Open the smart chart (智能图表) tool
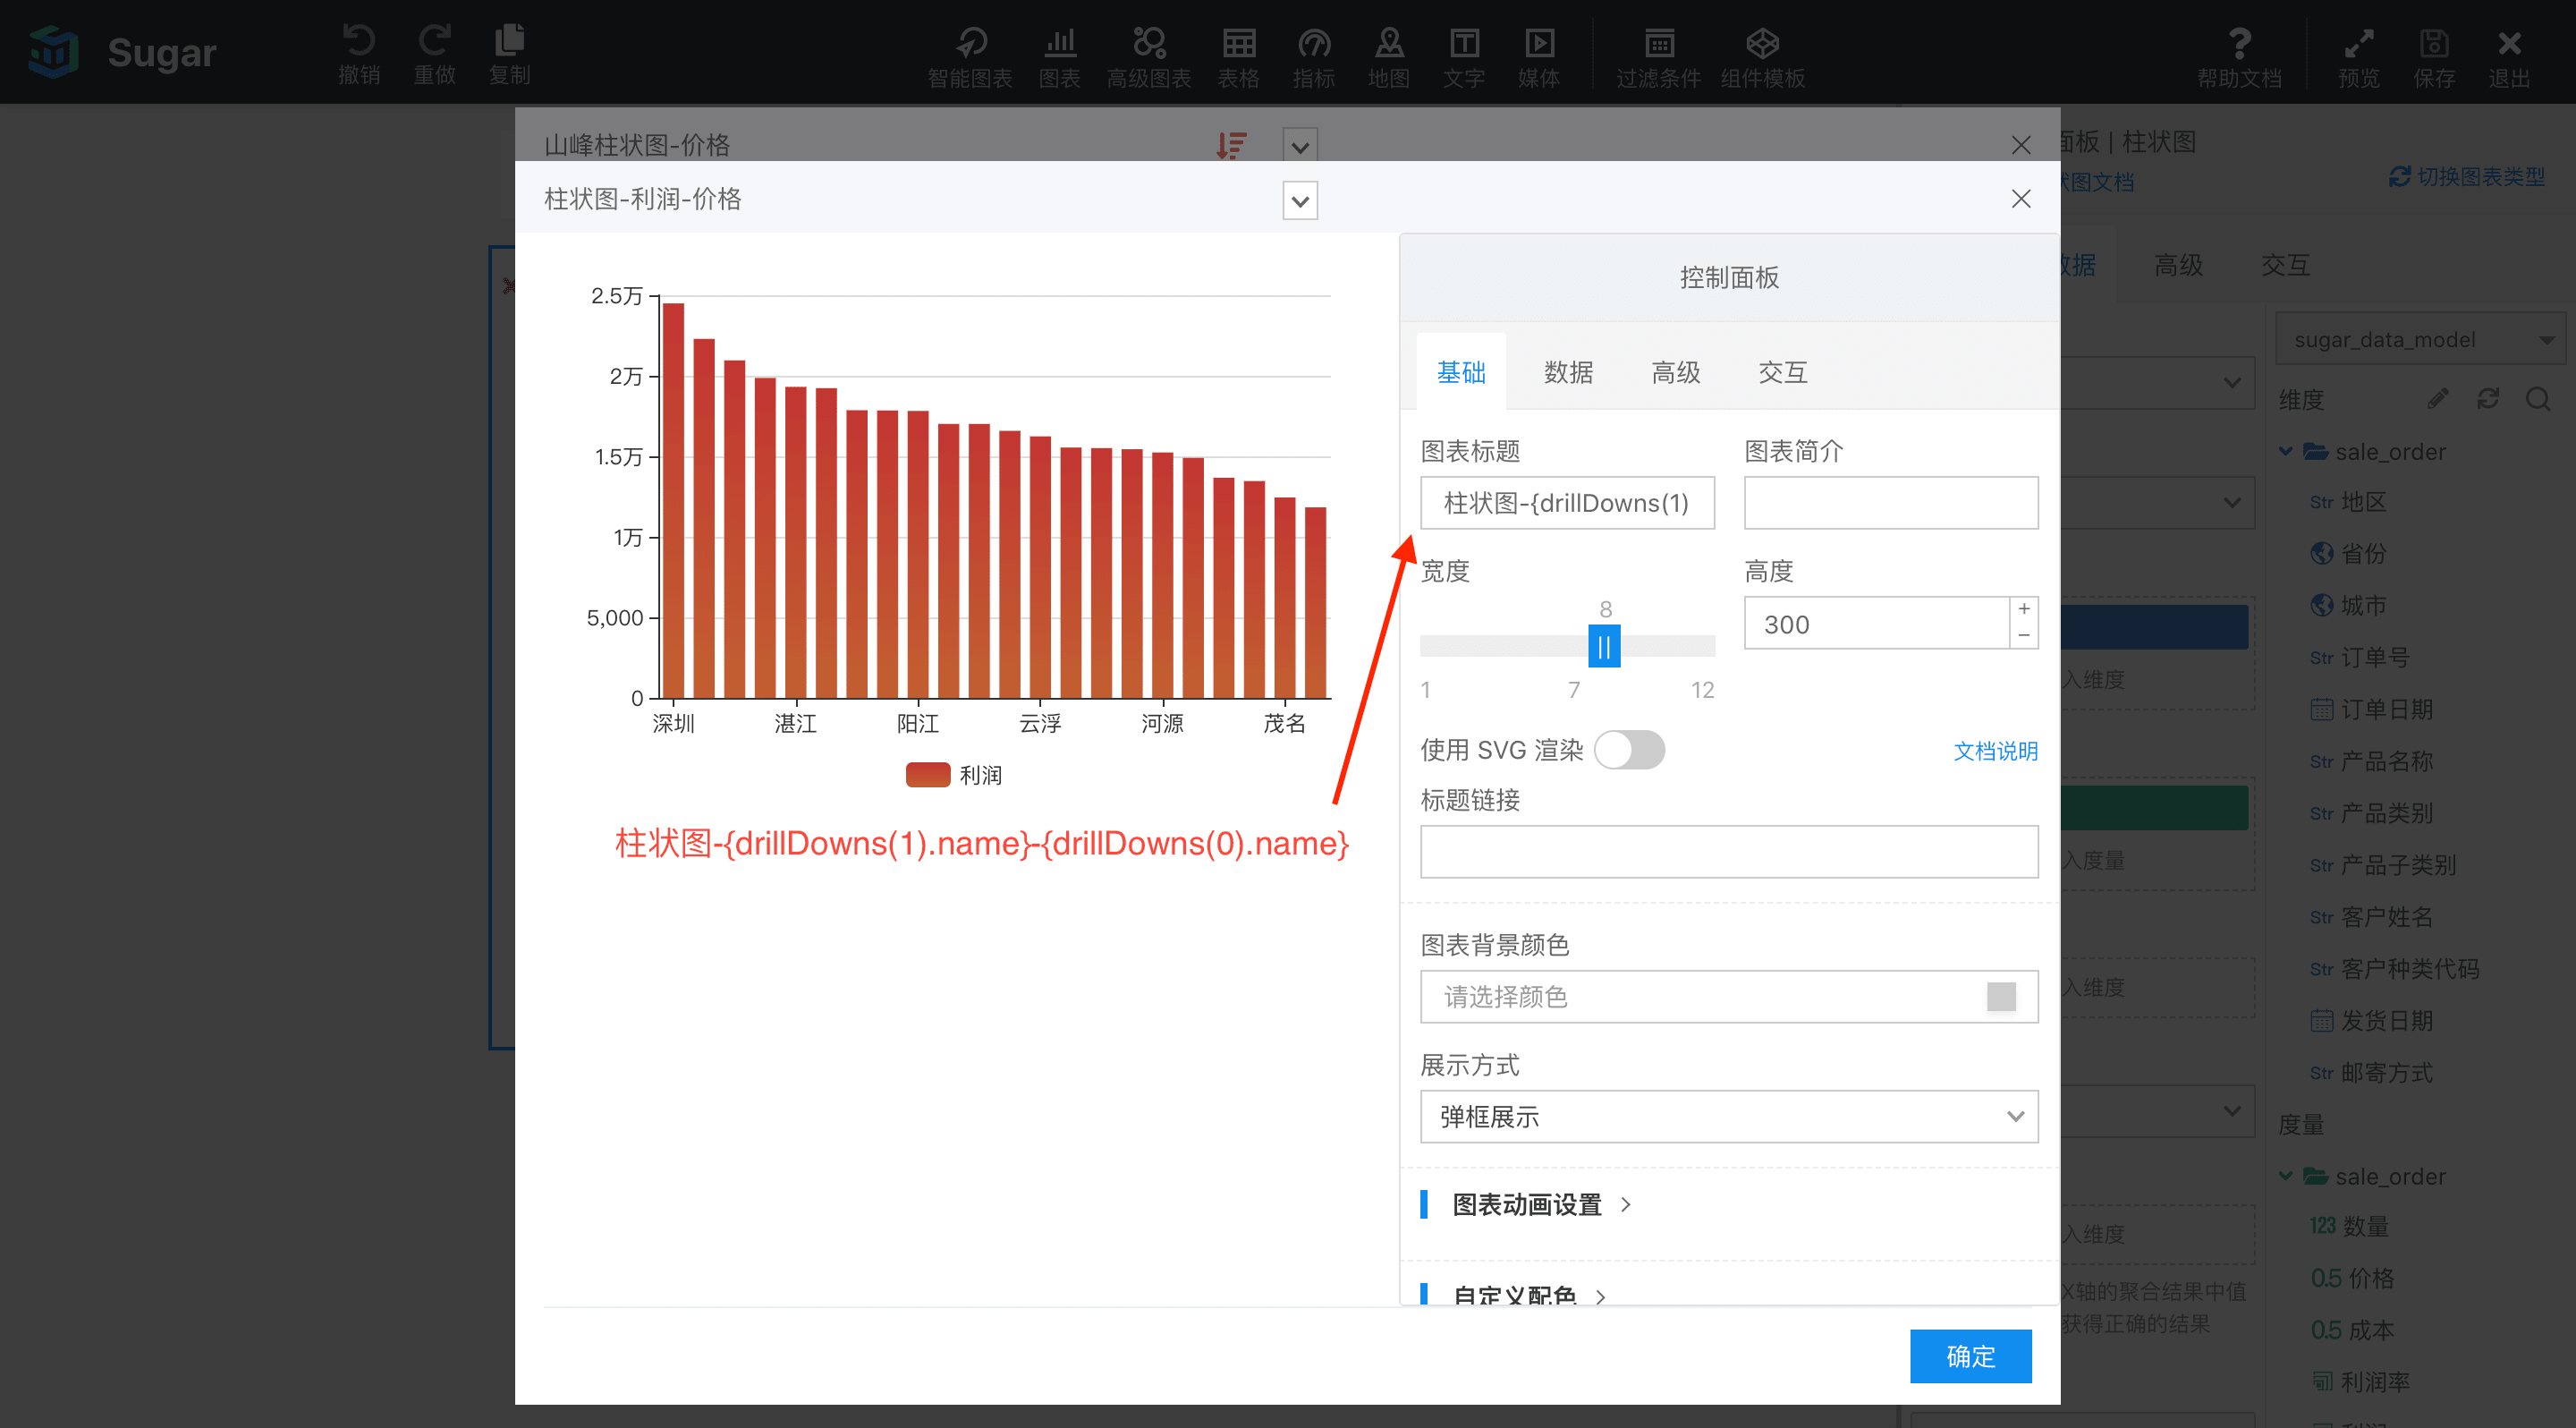This screenshot has width=2576, height=1428. (x=970, y=43)
